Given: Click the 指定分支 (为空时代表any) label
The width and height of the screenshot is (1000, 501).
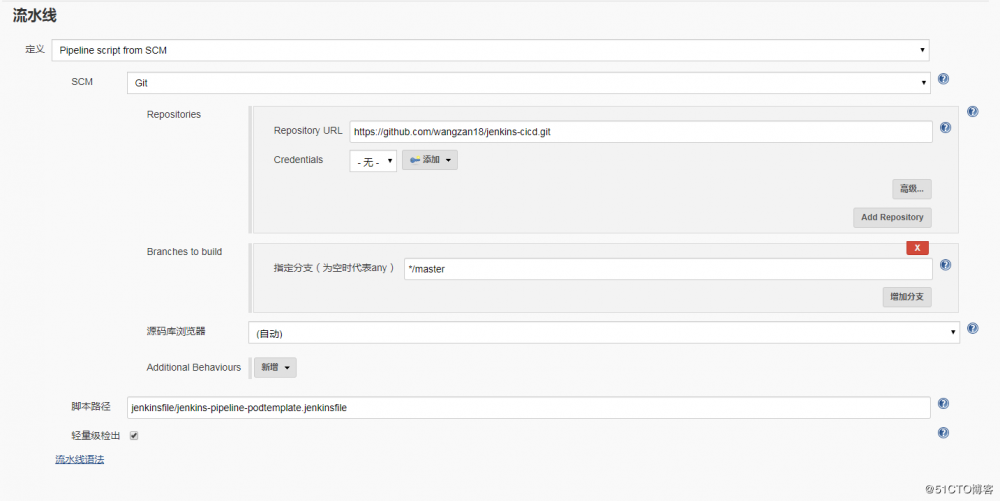Looking at the screenshot, I should pos(334,268).
